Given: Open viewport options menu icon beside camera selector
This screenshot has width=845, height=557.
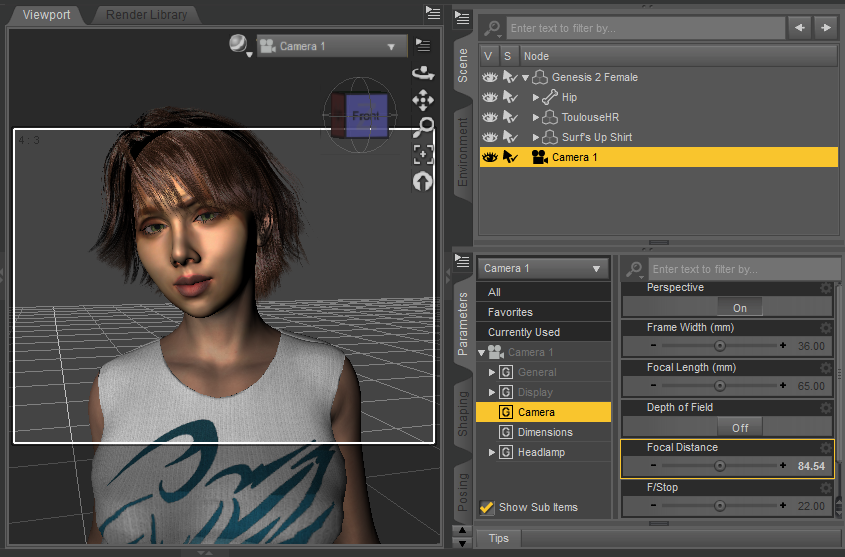Looking at the screenshot, I should click(423, 45).
